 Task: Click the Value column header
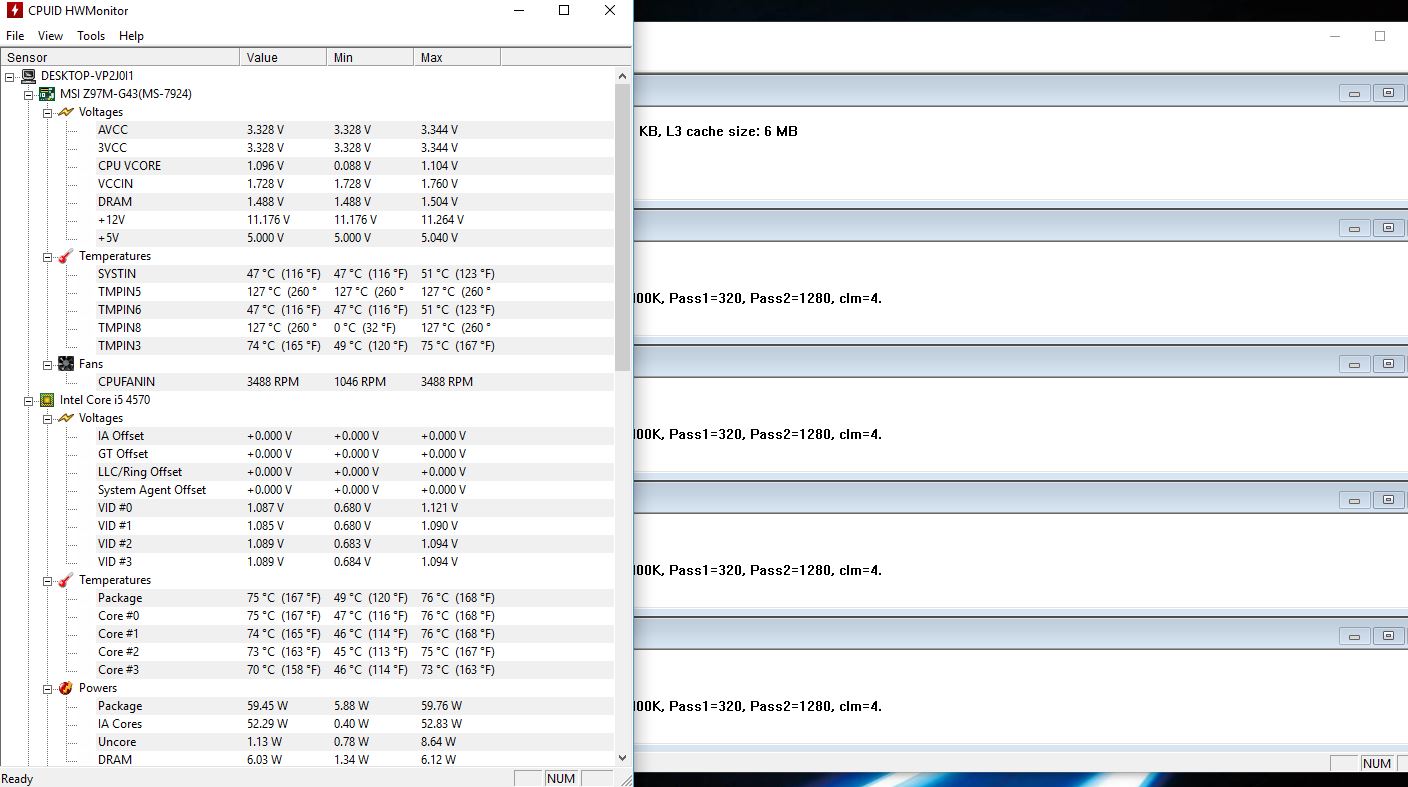283,58
